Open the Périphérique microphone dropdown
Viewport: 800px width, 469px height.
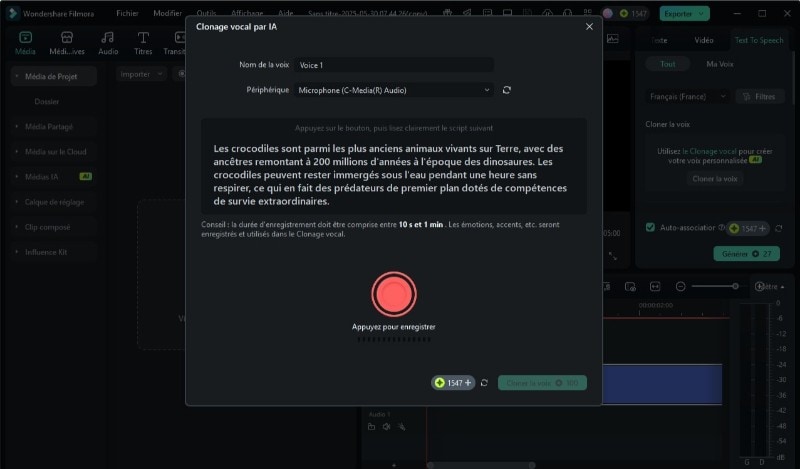pyautogui.click(x=393, y=90)
